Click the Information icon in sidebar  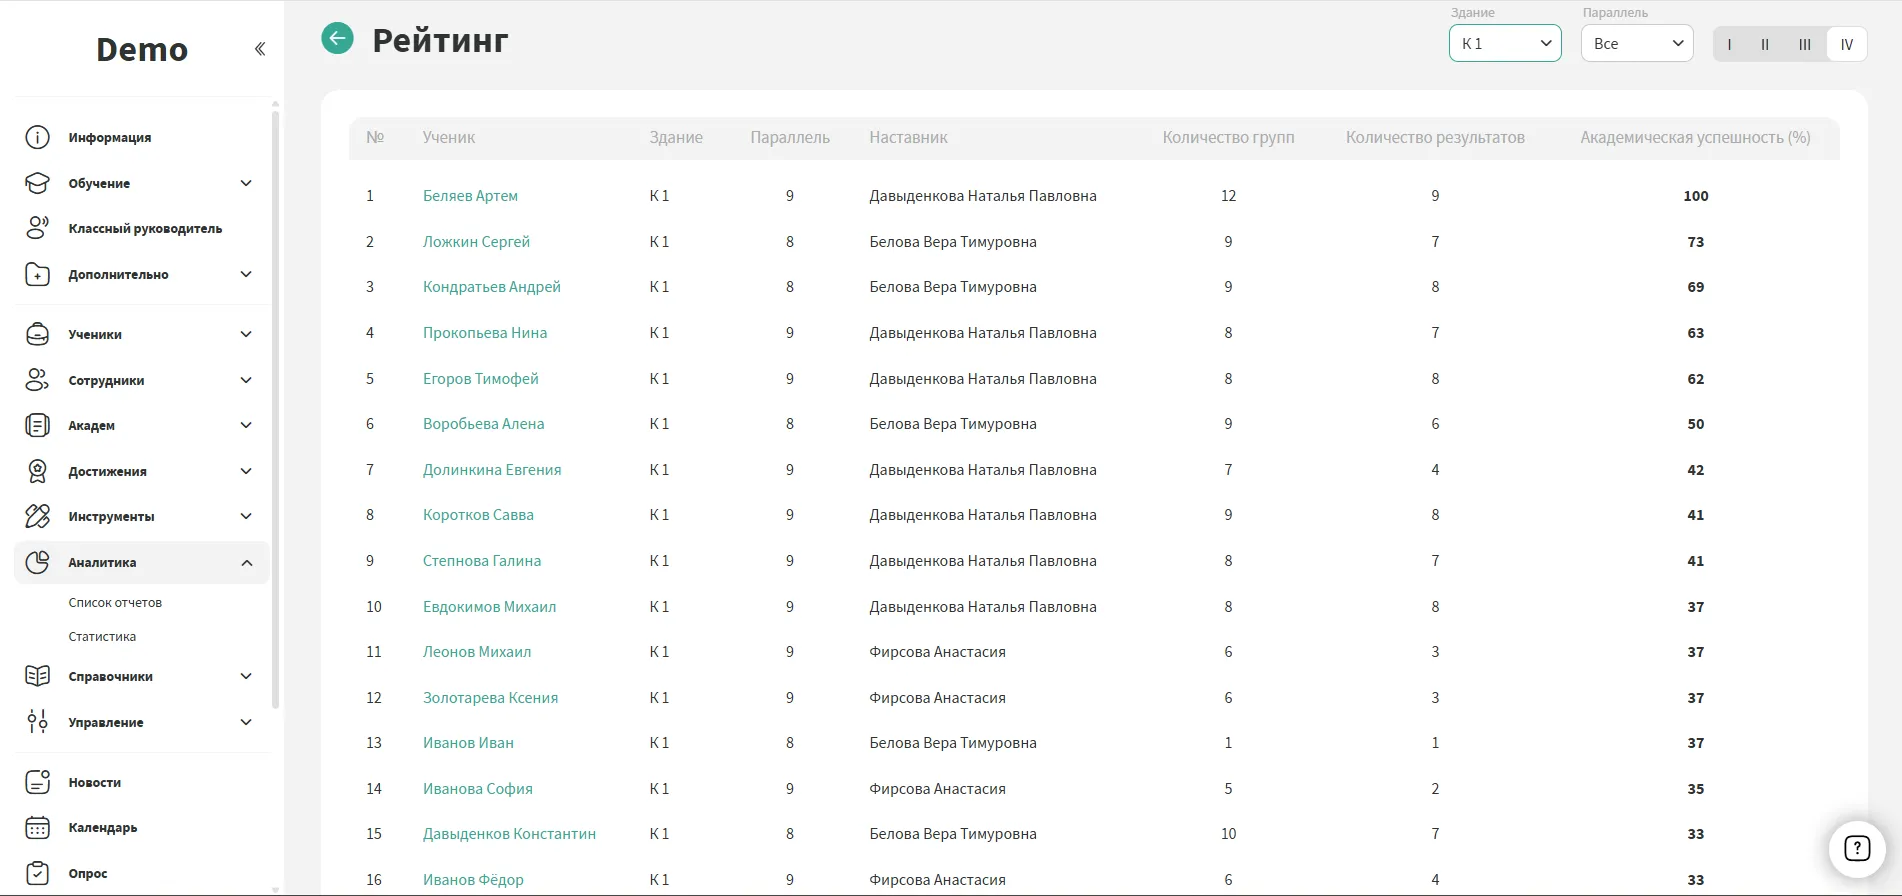(x=37, y=138)
